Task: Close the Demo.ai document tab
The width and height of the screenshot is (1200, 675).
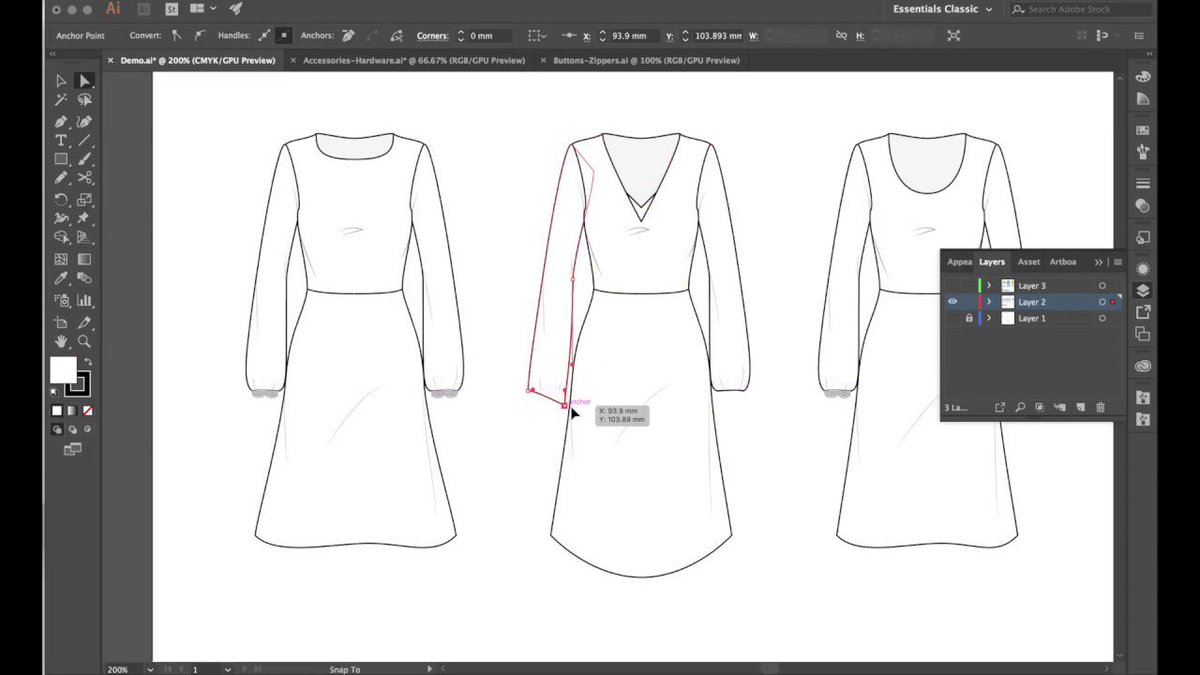Action: coord(111,60)
